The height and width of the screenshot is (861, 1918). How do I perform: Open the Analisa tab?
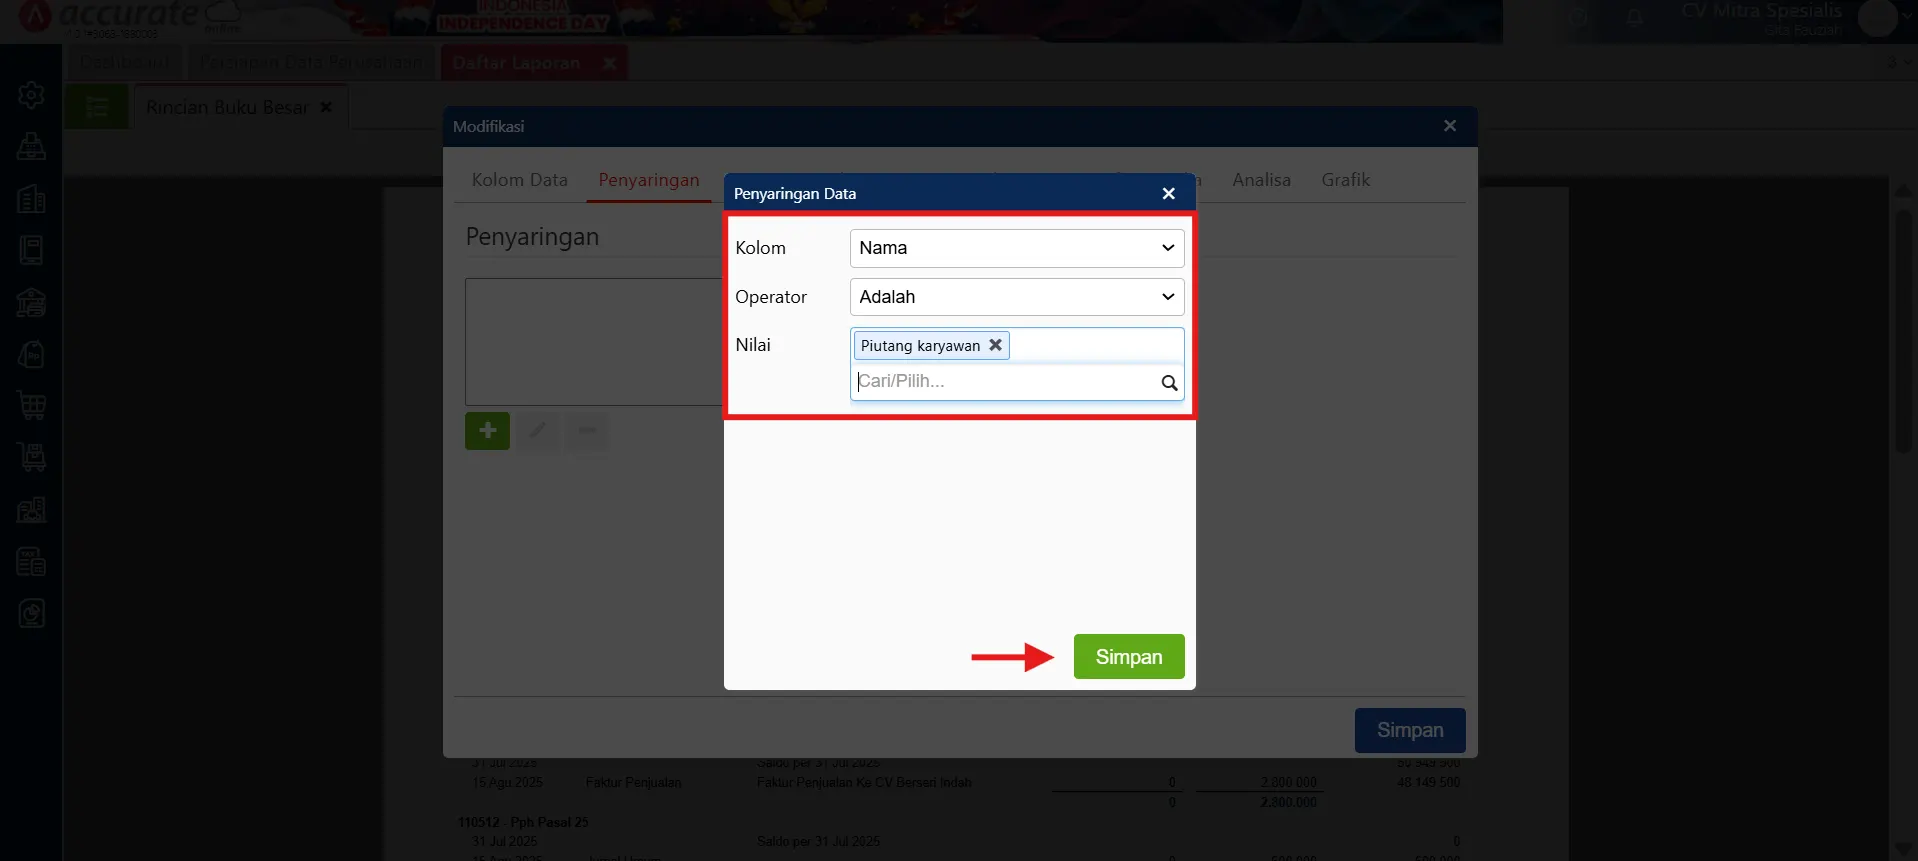1261,180
